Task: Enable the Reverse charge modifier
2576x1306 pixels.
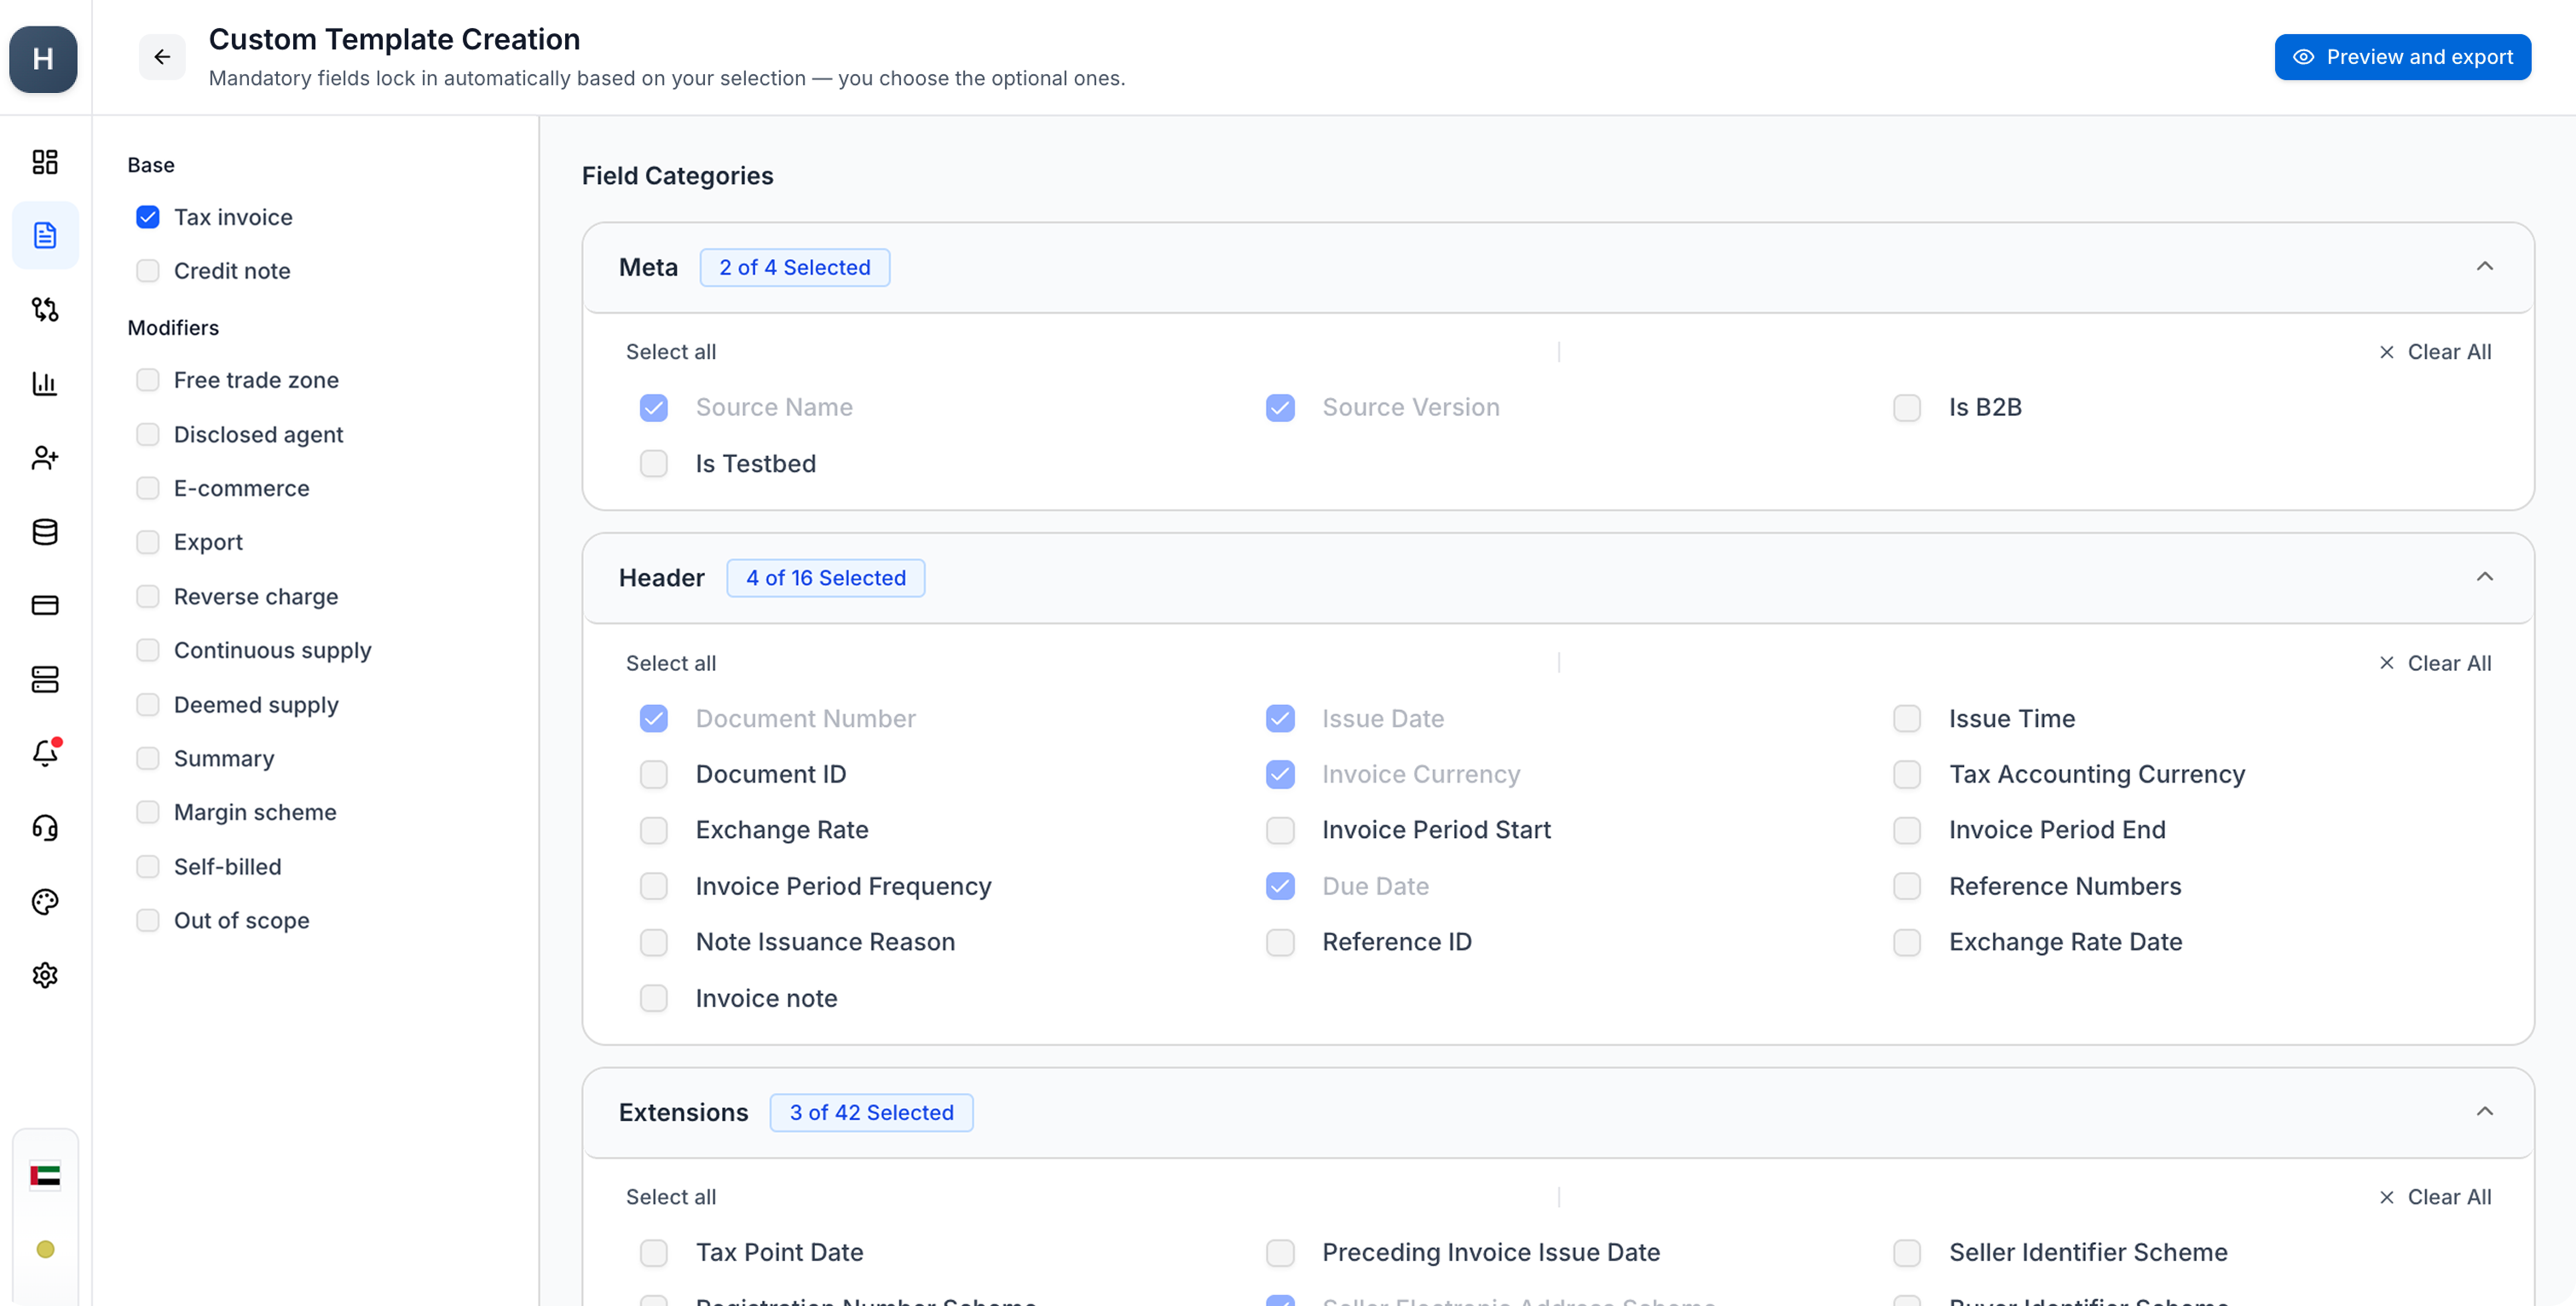Action: (x=148, y=596)
